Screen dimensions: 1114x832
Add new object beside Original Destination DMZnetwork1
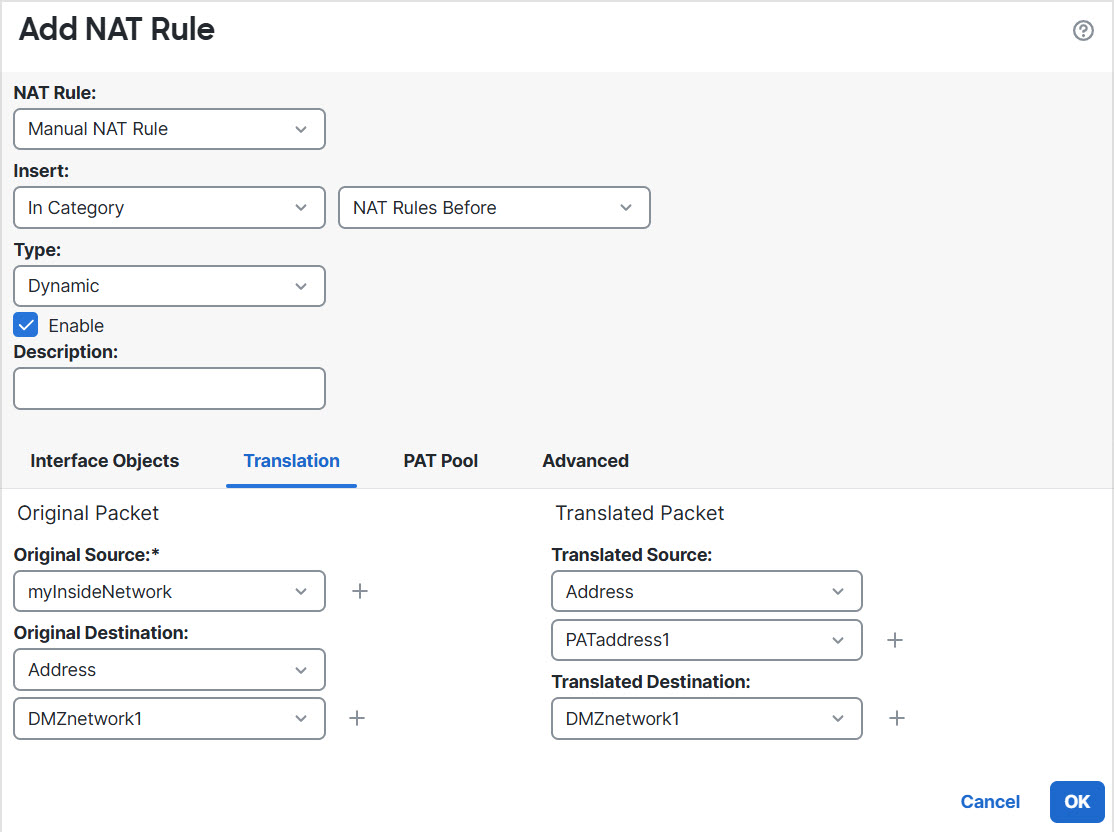coord(356,718)
